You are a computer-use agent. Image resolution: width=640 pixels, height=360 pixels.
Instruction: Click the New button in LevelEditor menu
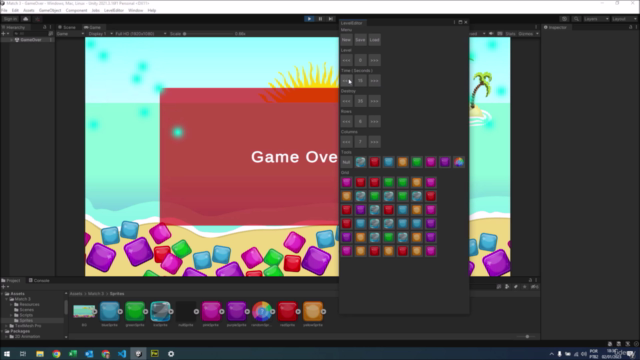346,40
